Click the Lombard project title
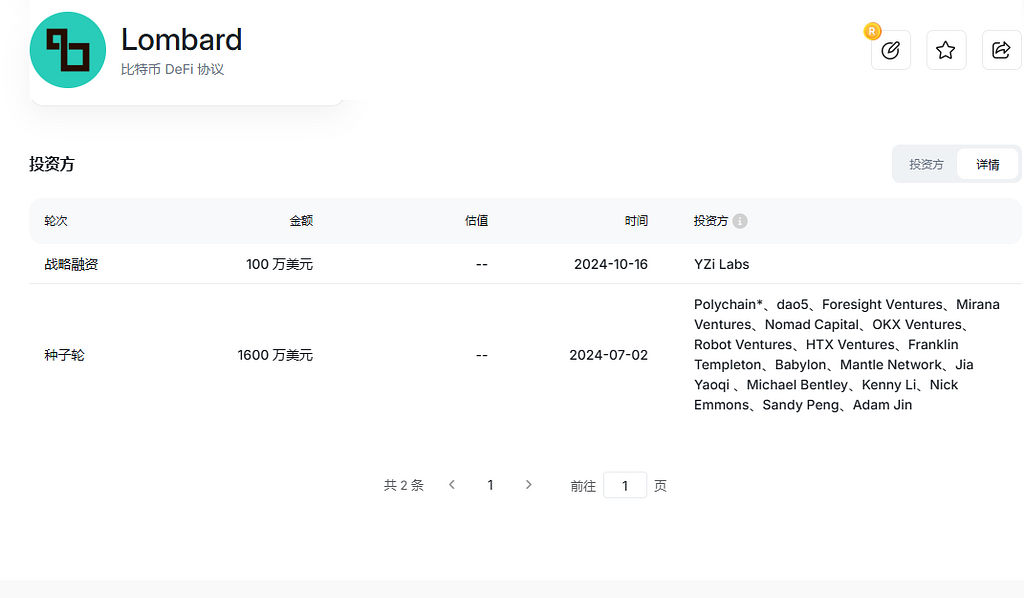The width and height of the screenshot is (1024, 598). tap(181, 40)
